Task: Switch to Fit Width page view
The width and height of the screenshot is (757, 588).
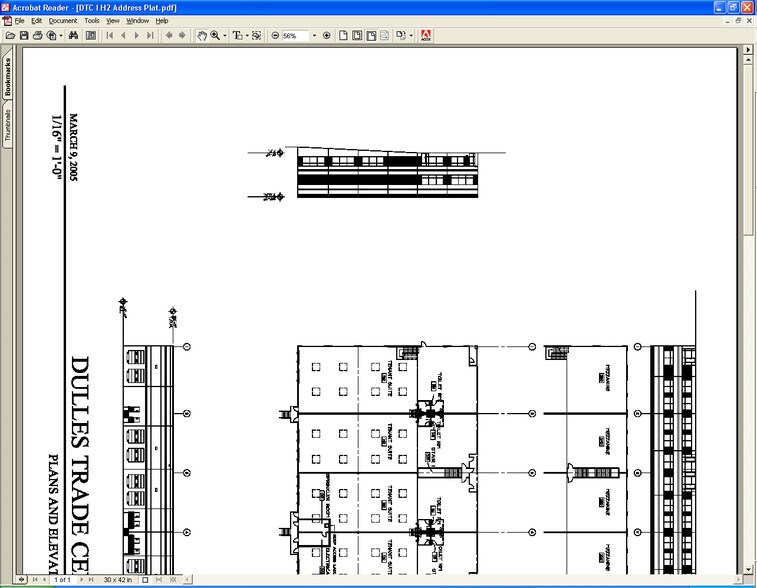Action: (x=371, y=35)
